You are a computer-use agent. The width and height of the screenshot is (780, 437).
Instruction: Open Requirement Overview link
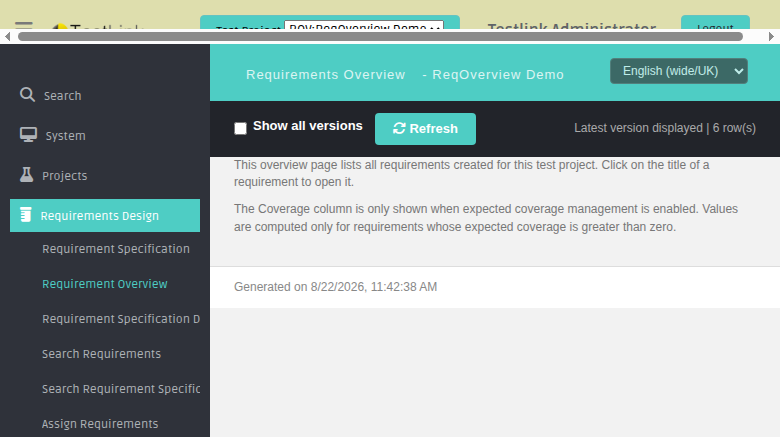(x=105, y=284)
